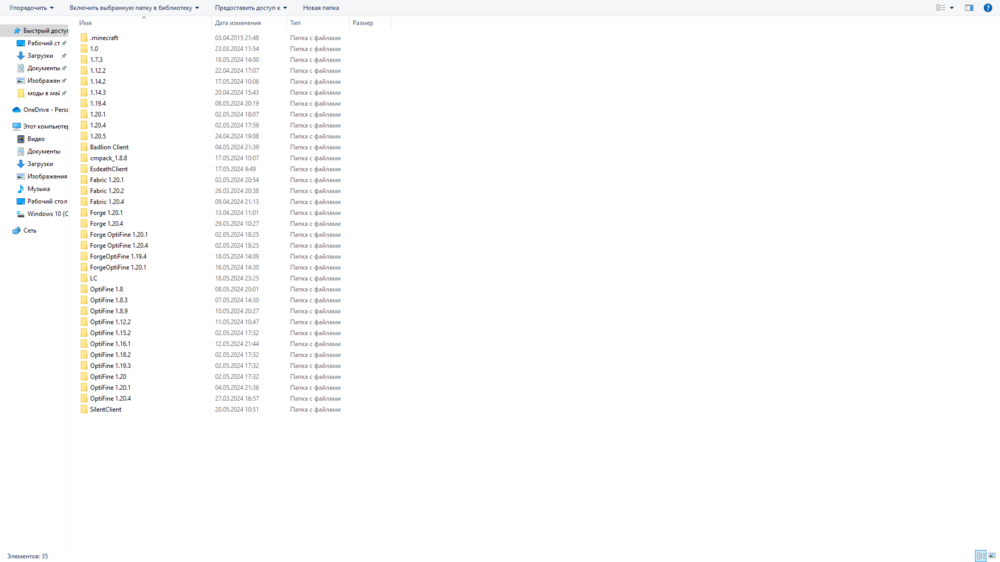Select folder name Forge OptiFine 1.20.4

pos(119,246)
